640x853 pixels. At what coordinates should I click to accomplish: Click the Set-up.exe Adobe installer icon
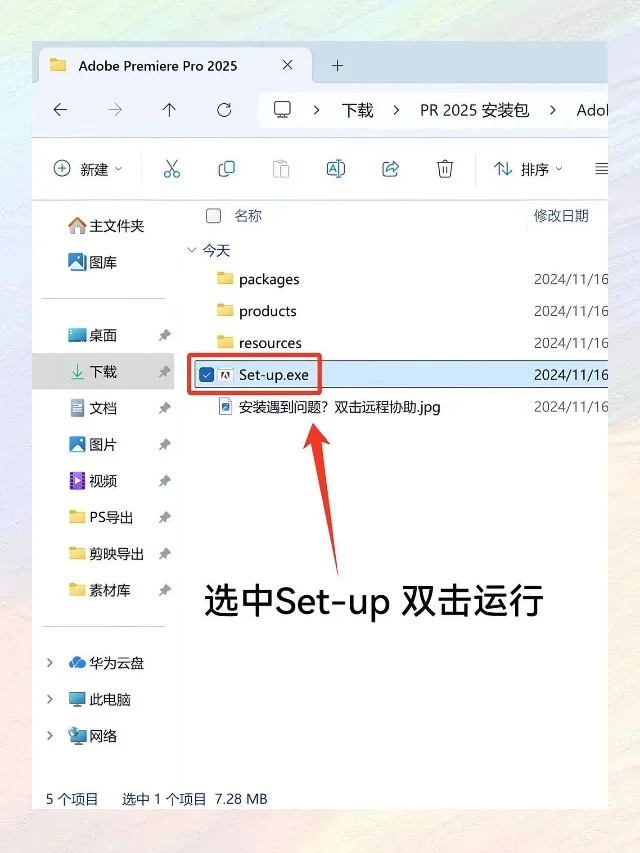[x=225, y=374]
